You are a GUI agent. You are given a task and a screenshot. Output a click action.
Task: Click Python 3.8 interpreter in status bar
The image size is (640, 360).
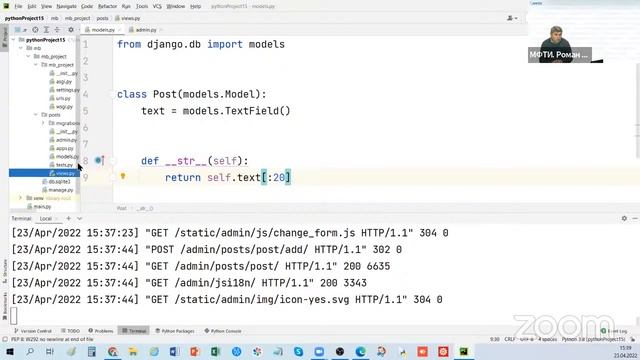tap(593, 339)
